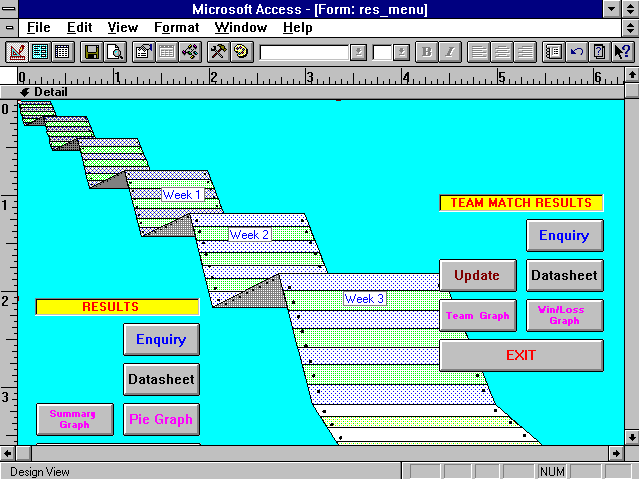Screen dimensions: 639x479
Task: Click the Update button
Action: pyautogui.click(x=476, y=275)
